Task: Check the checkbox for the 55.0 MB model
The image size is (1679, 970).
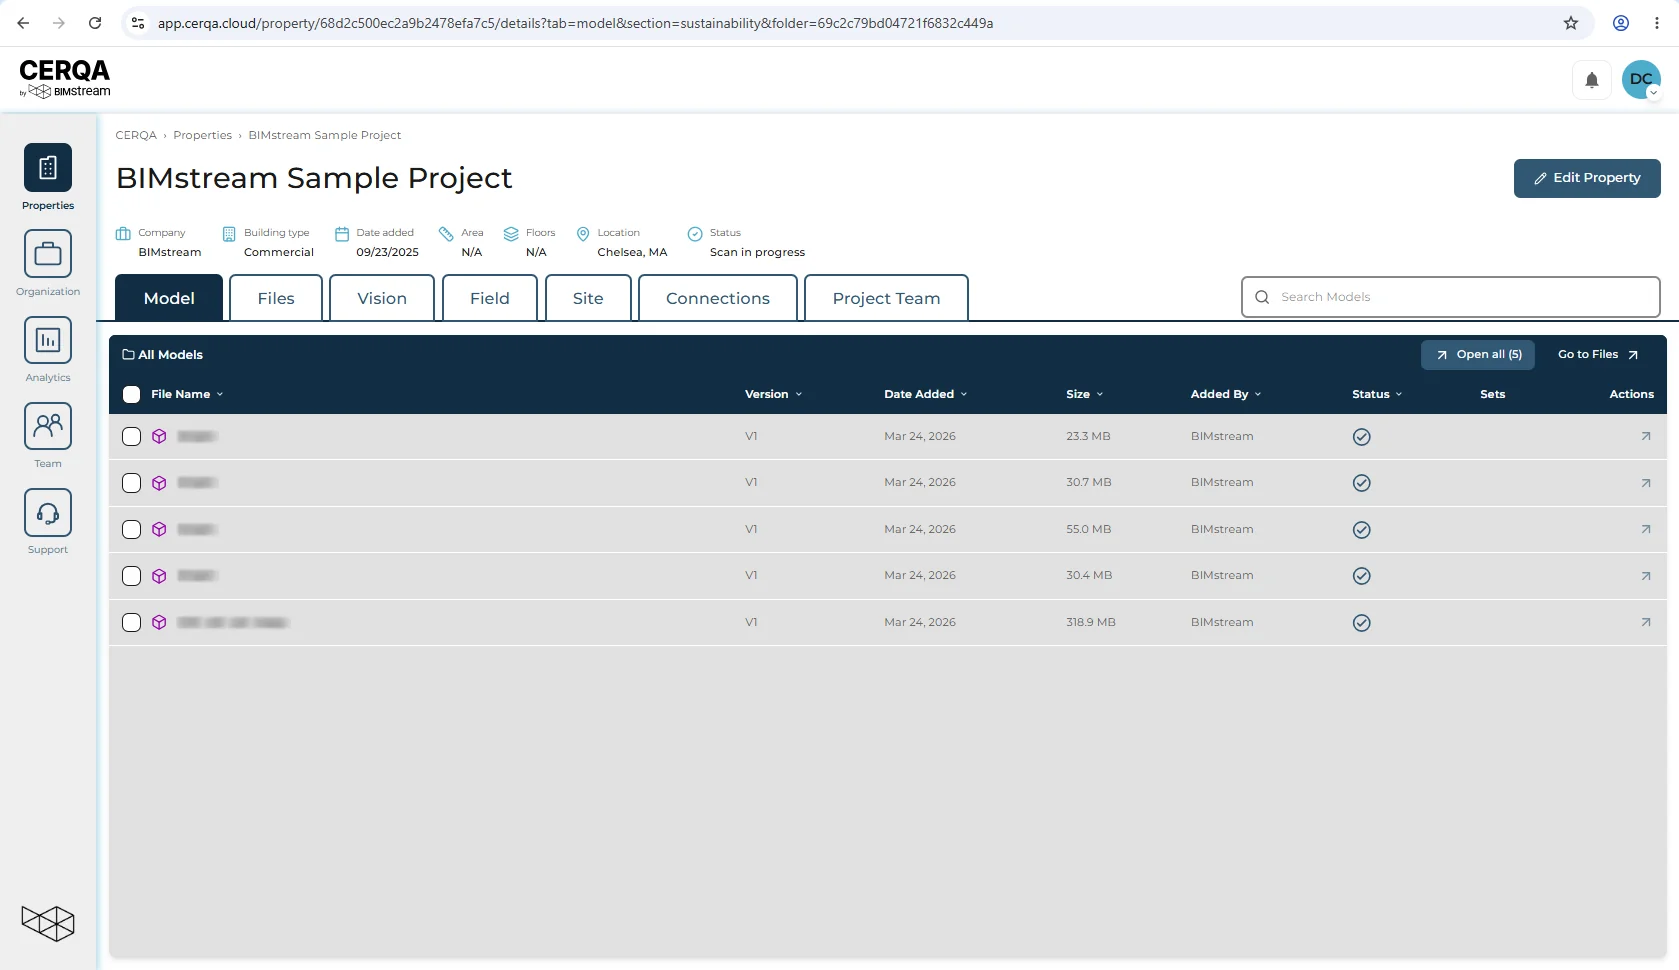Action: pos(131,529)
